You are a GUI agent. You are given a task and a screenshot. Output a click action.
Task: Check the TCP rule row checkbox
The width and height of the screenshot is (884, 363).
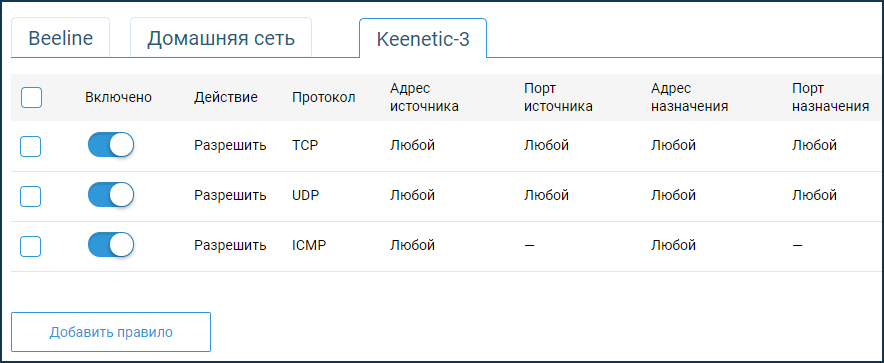point(30,147)
